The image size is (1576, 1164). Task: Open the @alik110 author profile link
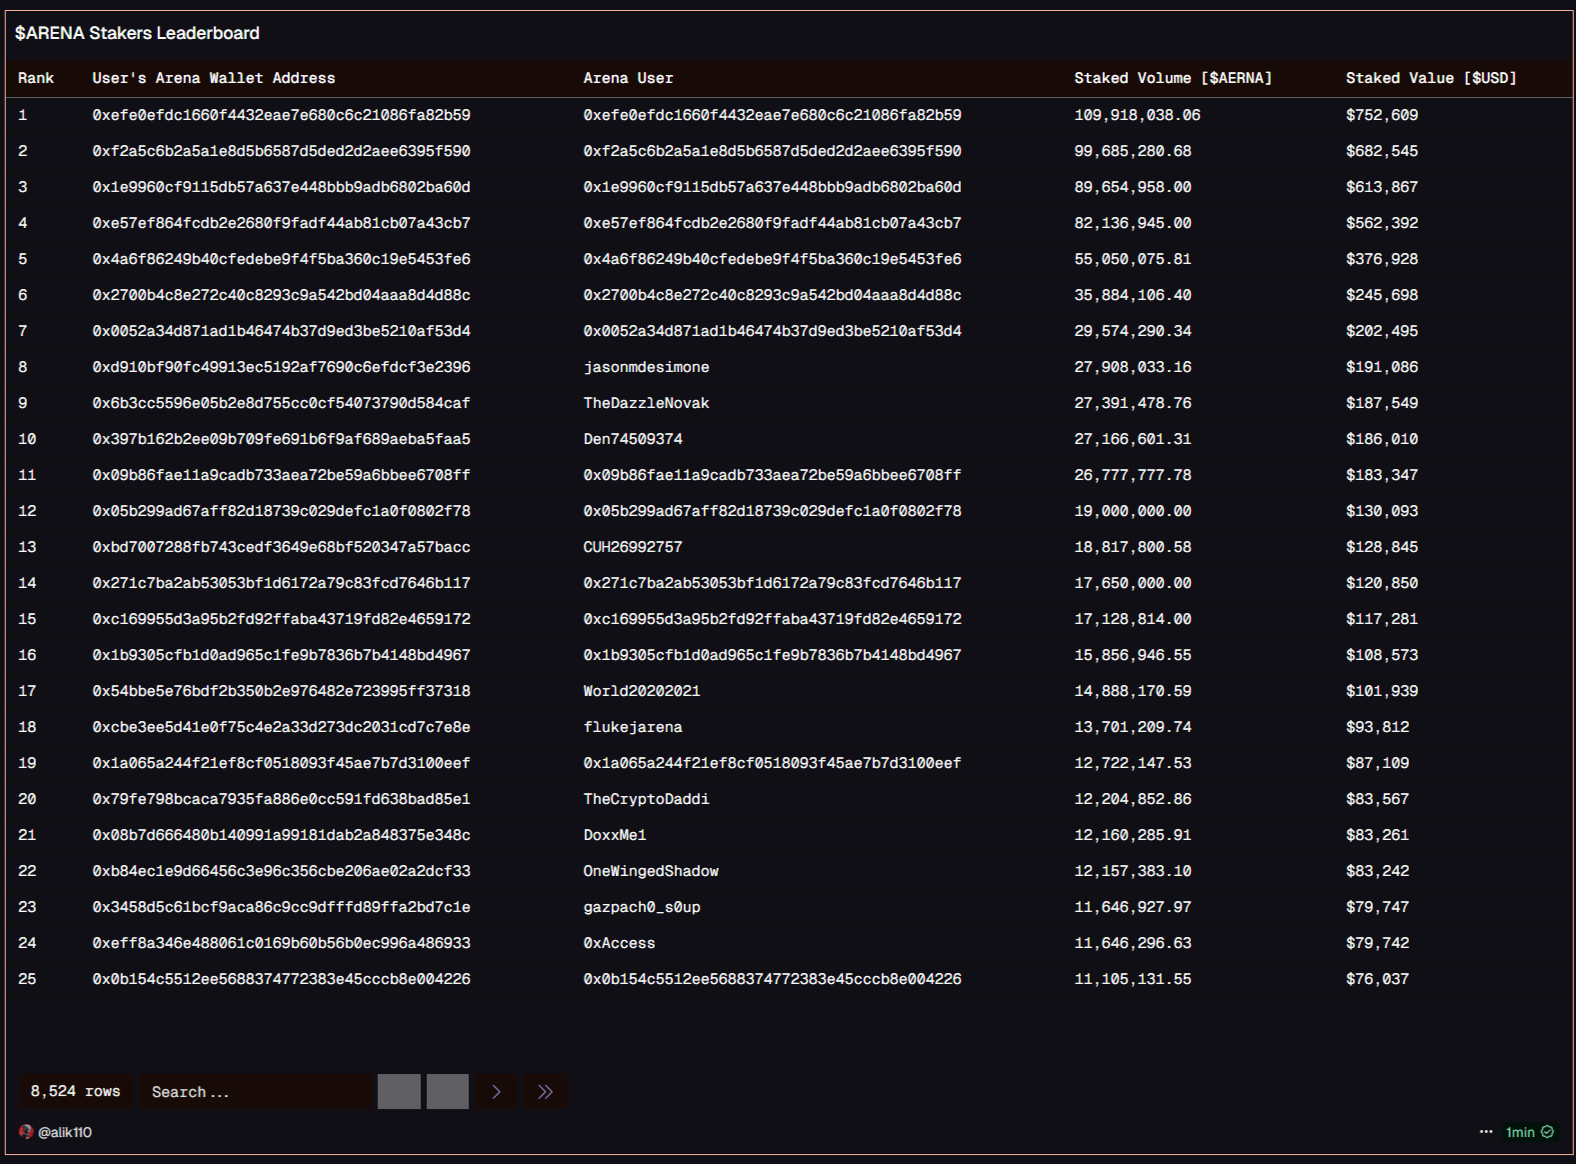tap(65, 1132)
